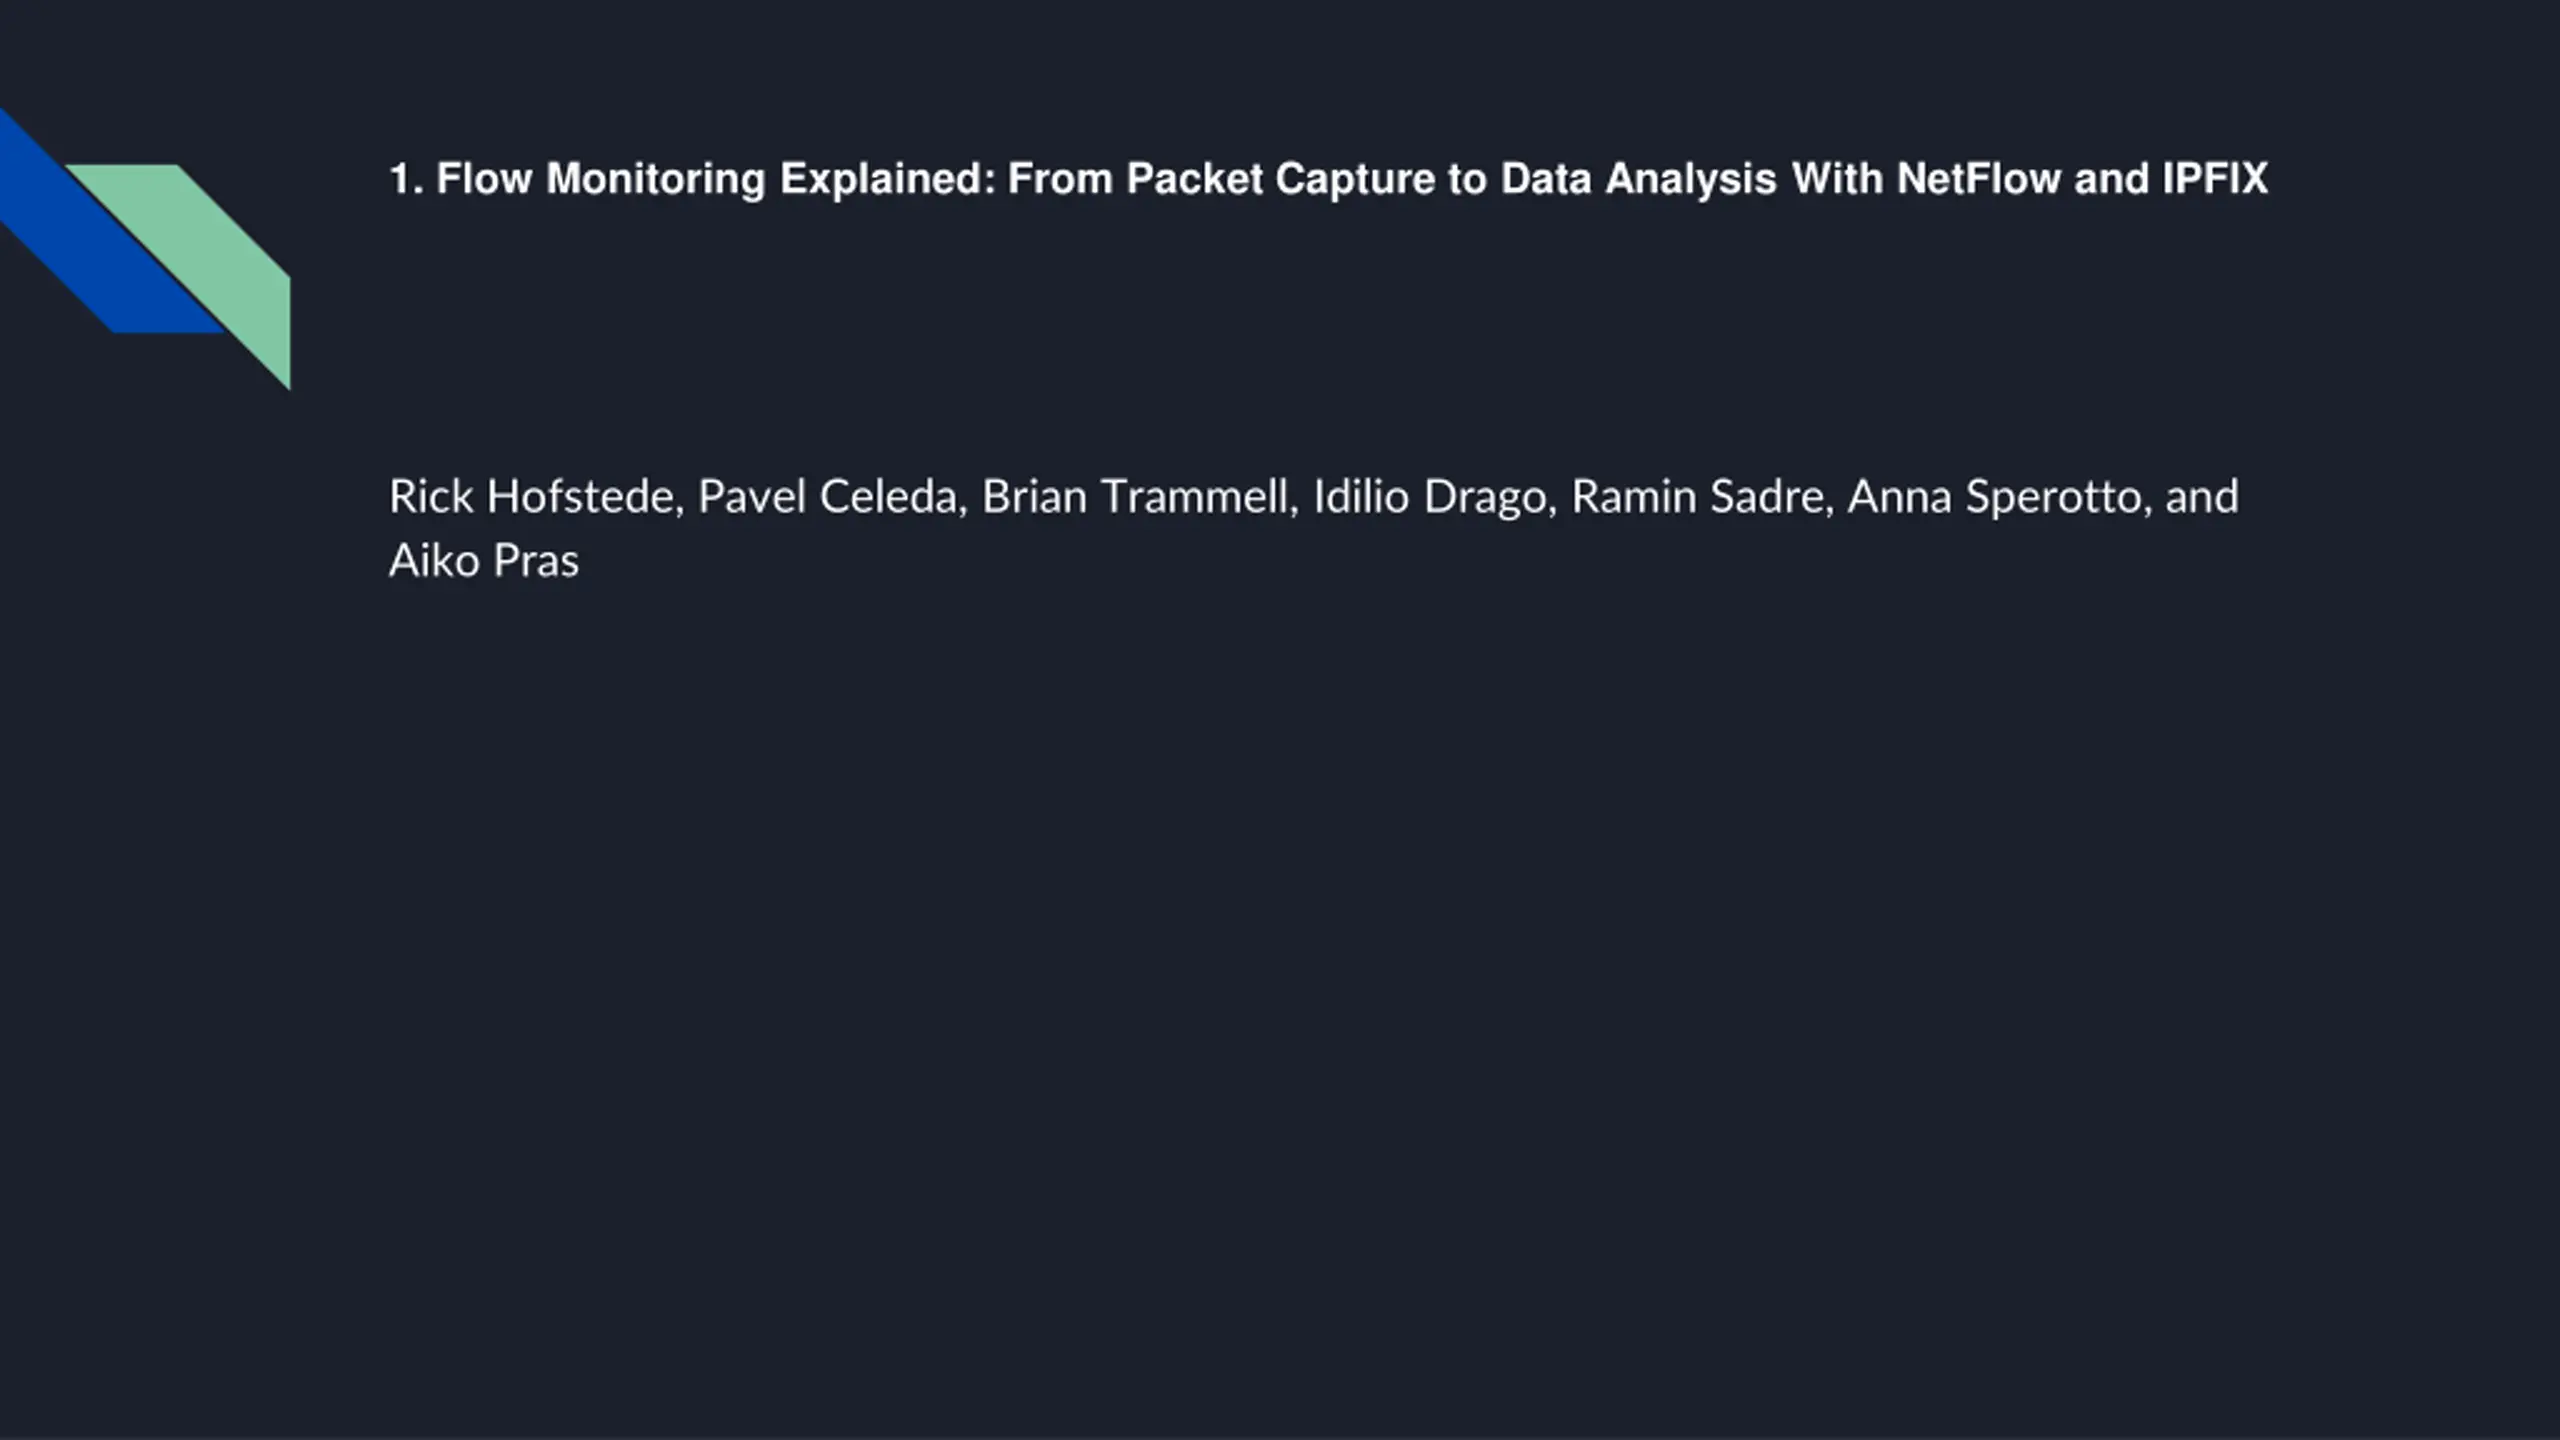Click author name Aiko Pras
The width and height of the screenshot is (2560, 1440).
coord(484,561)
